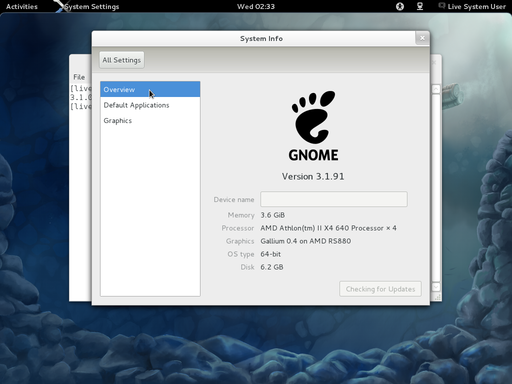Click the memory value 3.6 GiB

click(x=273, y=215)
